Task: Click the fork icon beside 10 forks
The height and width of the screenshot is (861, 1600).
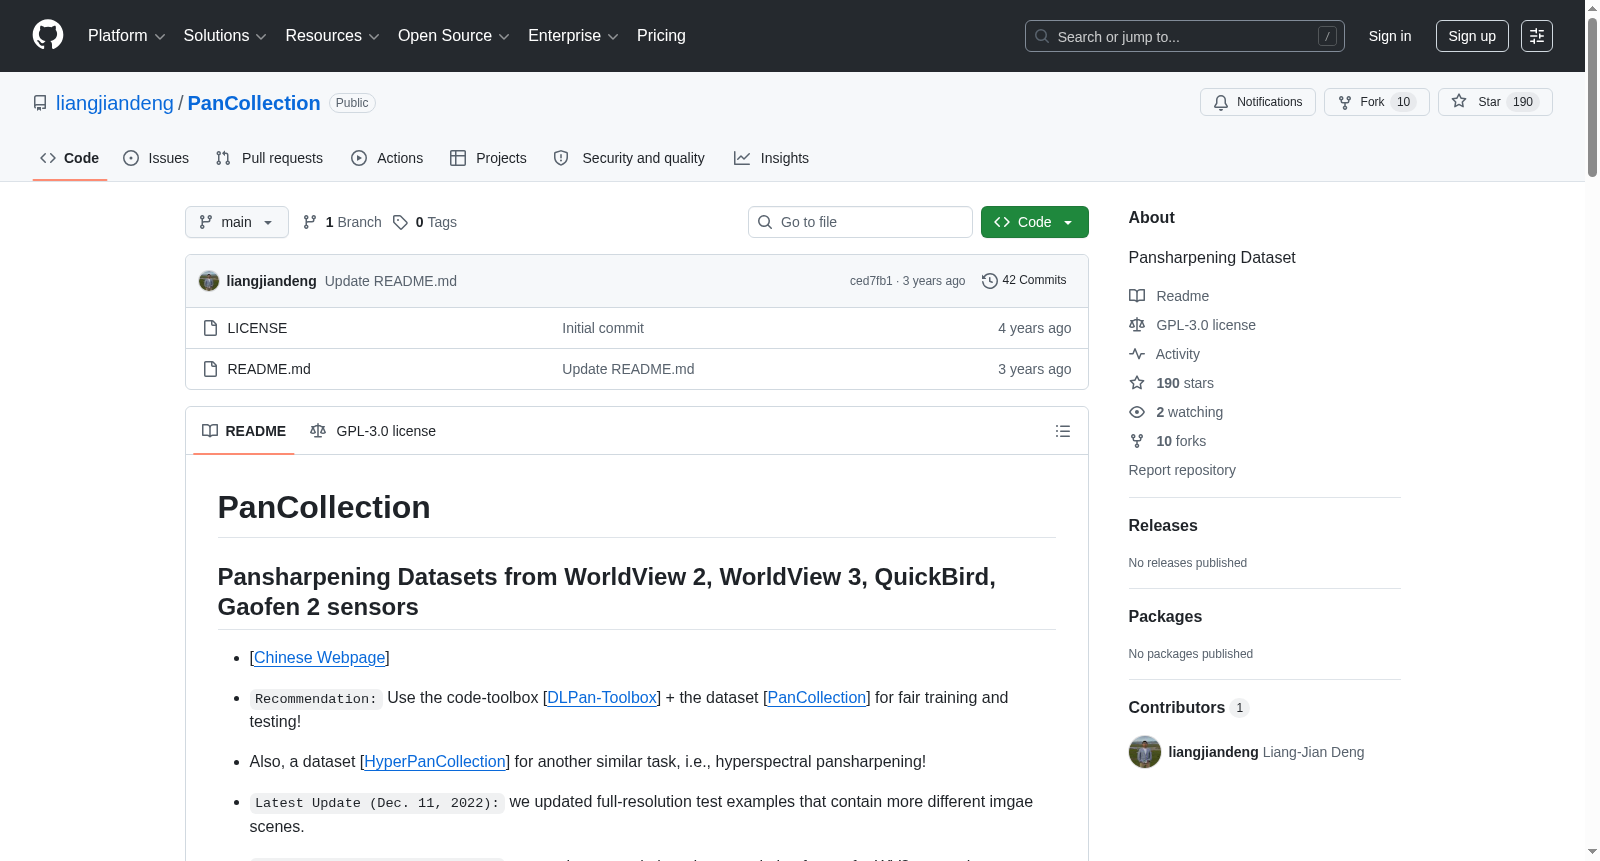Action: (x=1137, y=441)
